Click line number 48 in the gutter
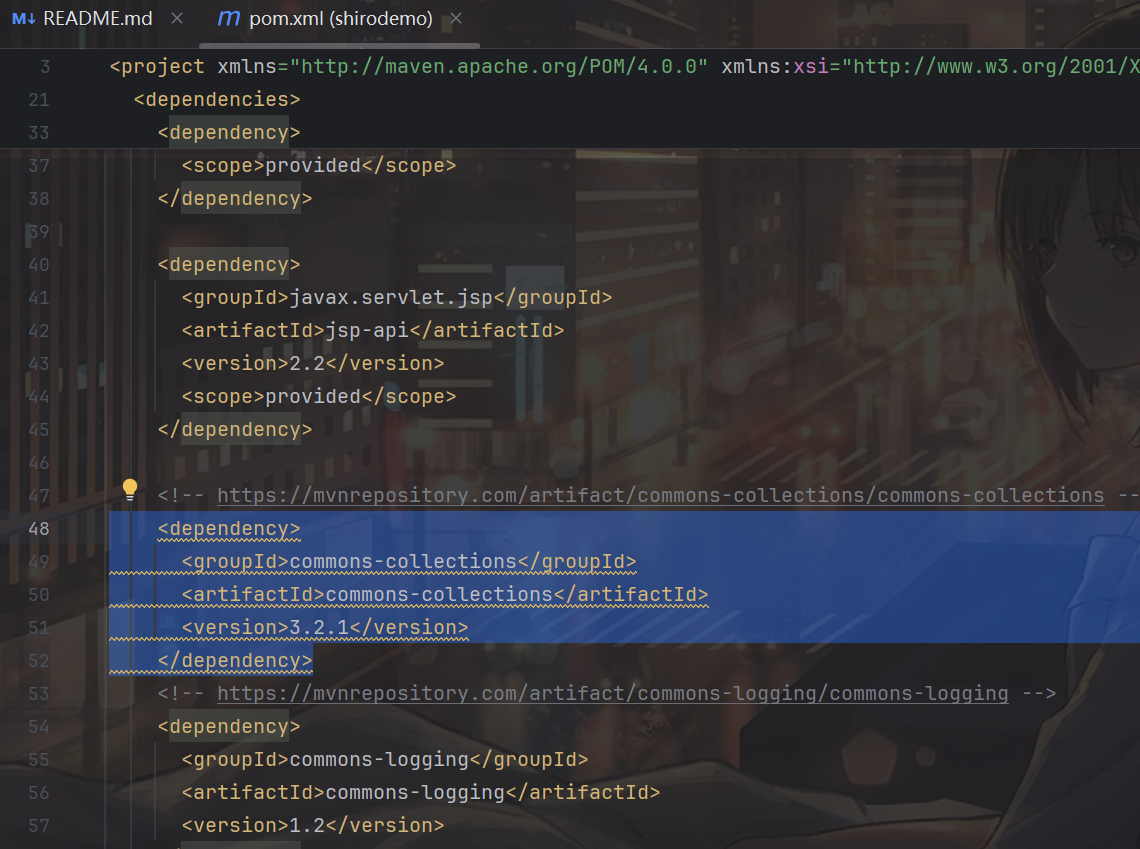Image resolution: width=1140 pixels, height=849 pixels. [38, 528]
